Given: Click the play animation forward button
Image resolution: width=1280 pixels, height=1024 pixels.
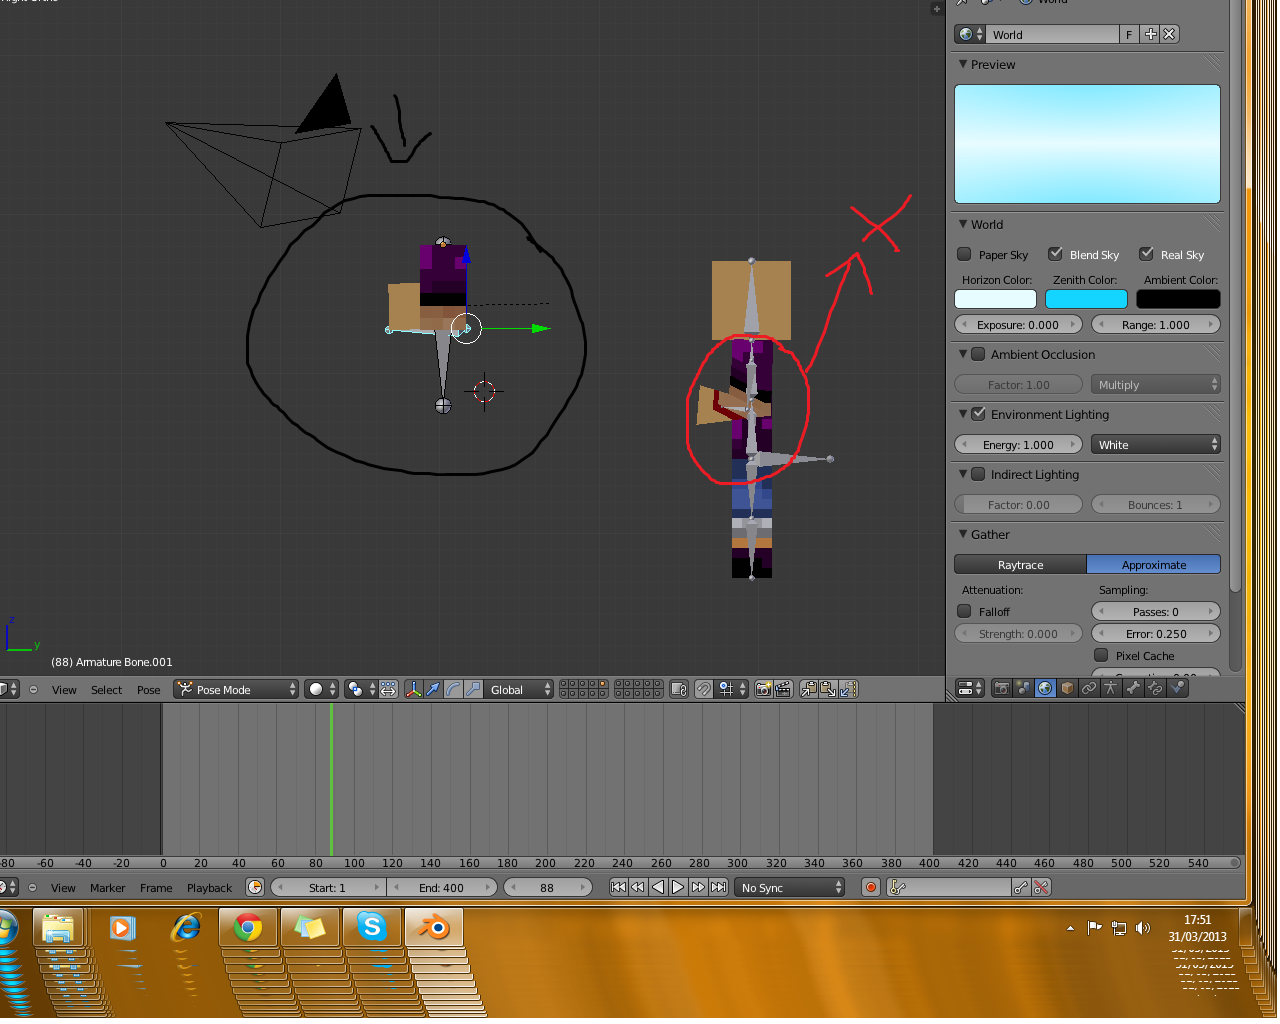Looking at the screenshot, I should 678,887.
